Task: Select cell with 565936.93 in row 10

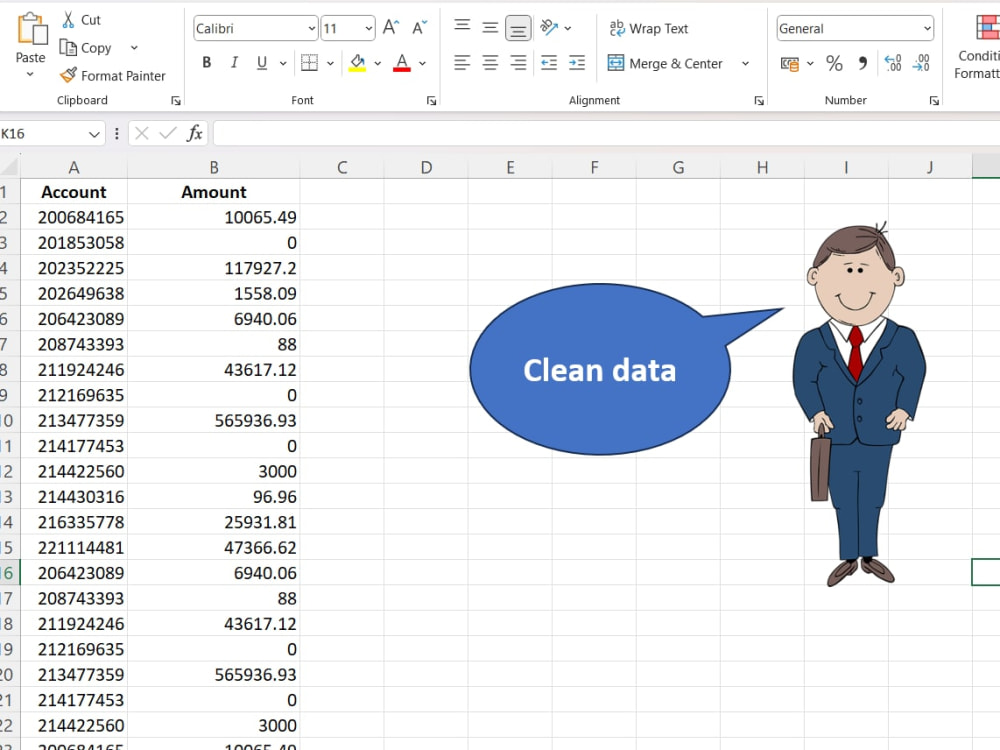Action: 214,420
